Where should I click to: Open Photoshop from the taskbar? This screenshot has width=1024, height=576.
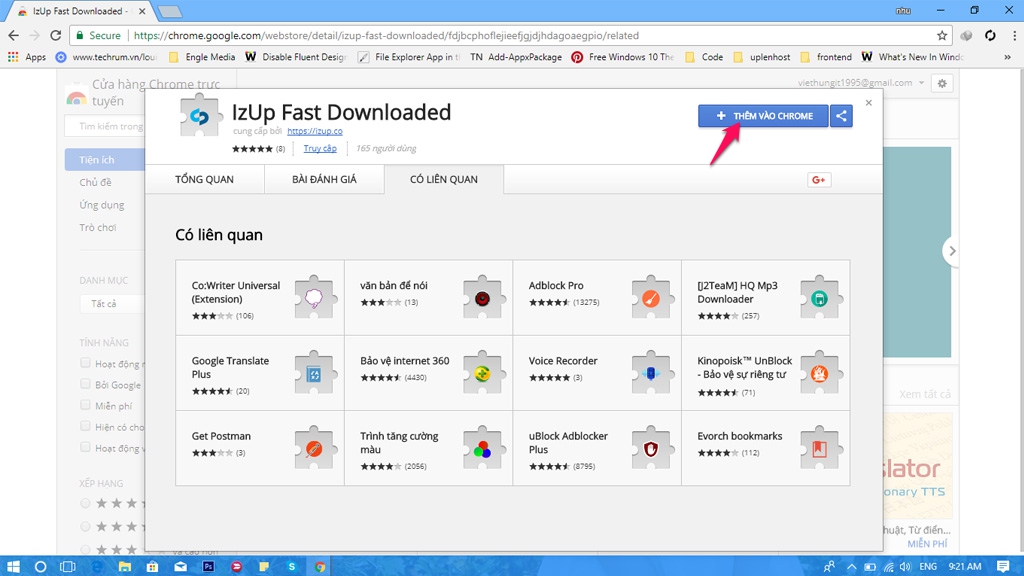(208, 566)
